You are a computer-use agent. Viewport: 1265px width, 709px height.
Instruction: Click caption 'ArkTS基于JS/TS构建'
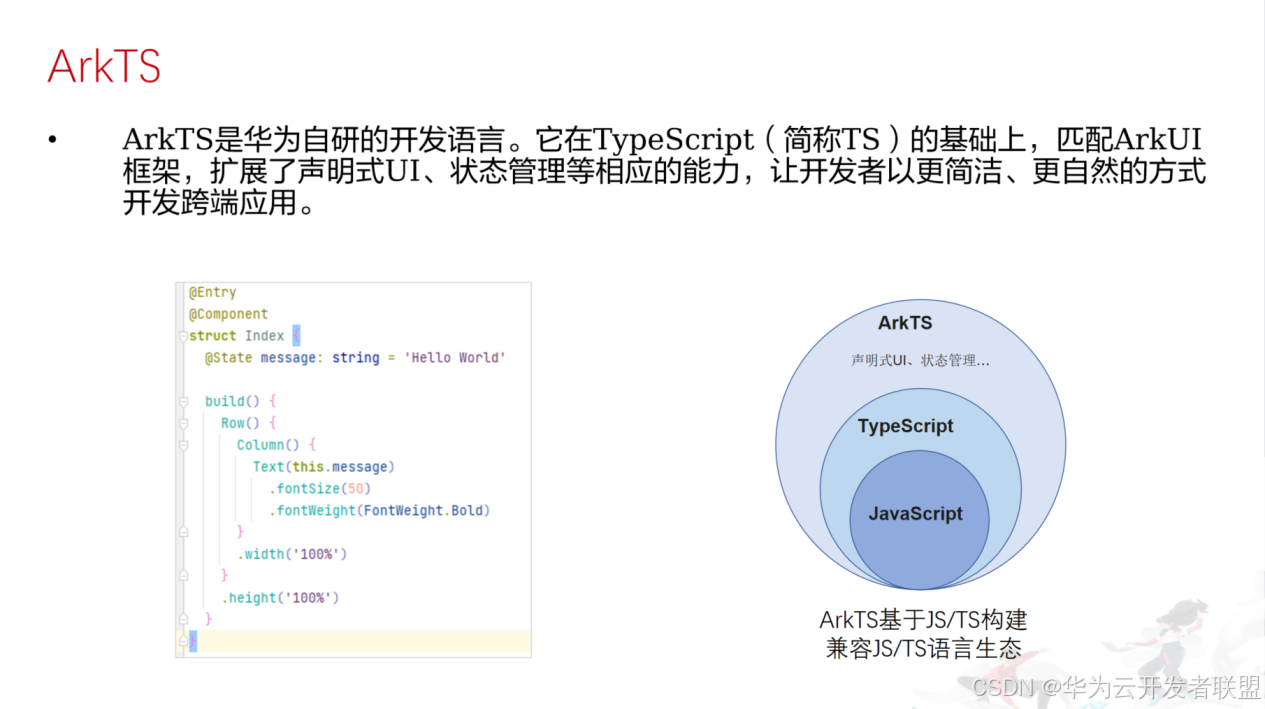pos(923,620)
